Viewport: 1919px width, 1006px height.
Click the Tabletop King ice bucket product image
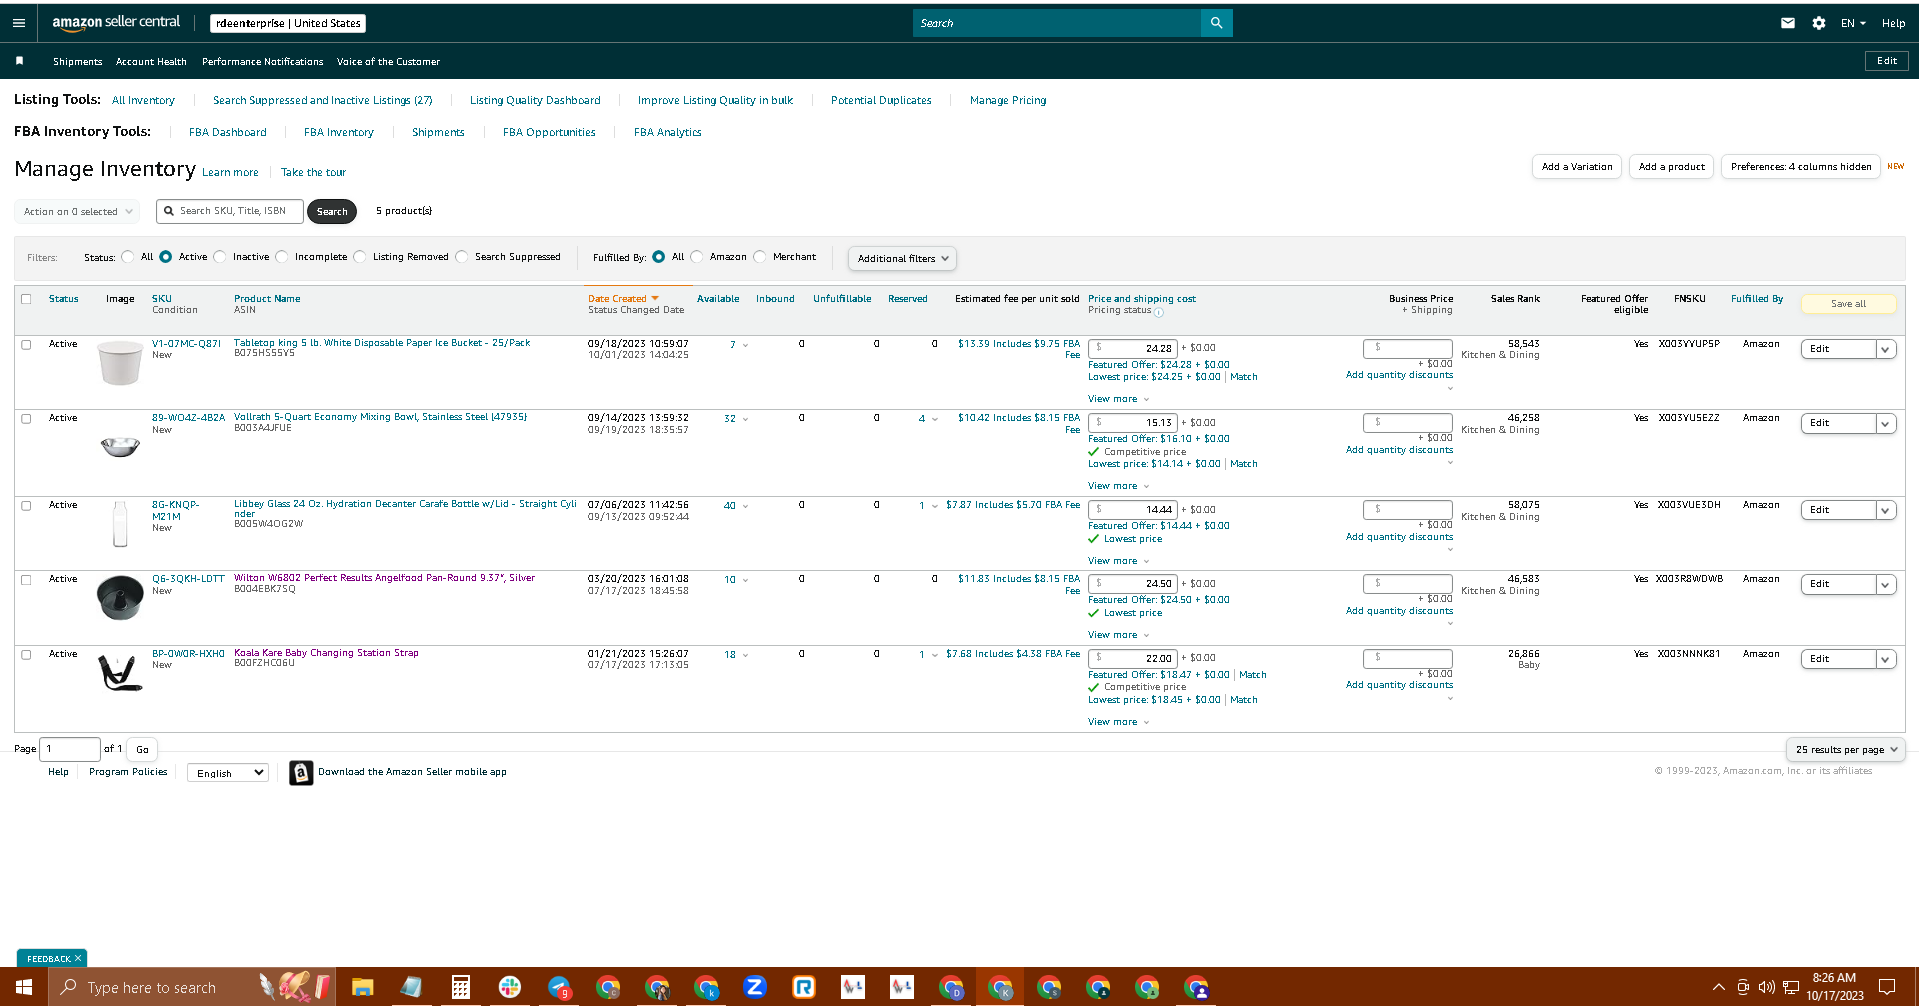click(120, 362)
